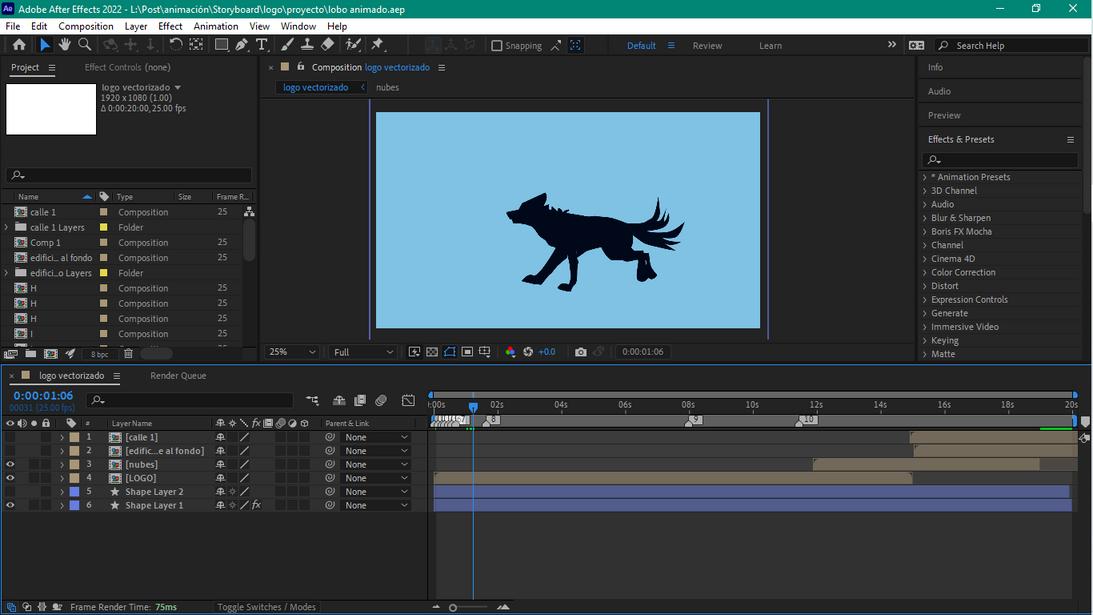The height and width of the screenshot is (615, 1093).
Task: Open the 25% magnification dropdown
Action: pos(293,352)
